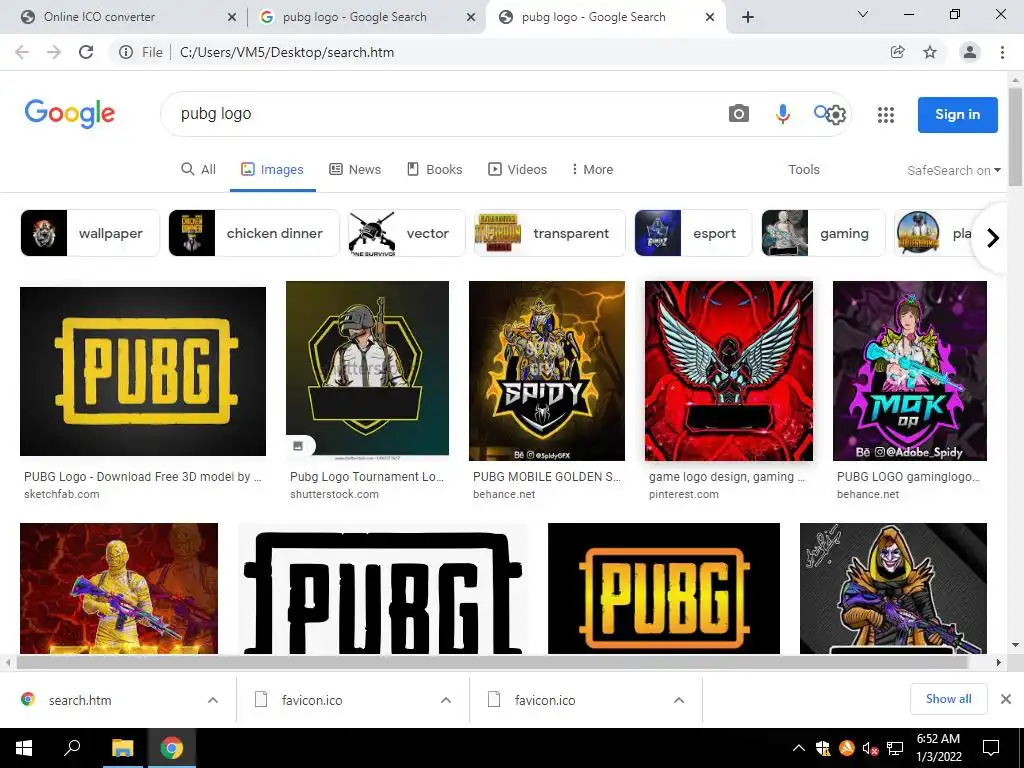
Task: Select the vector suggestion chip
Action: (406, 233)
